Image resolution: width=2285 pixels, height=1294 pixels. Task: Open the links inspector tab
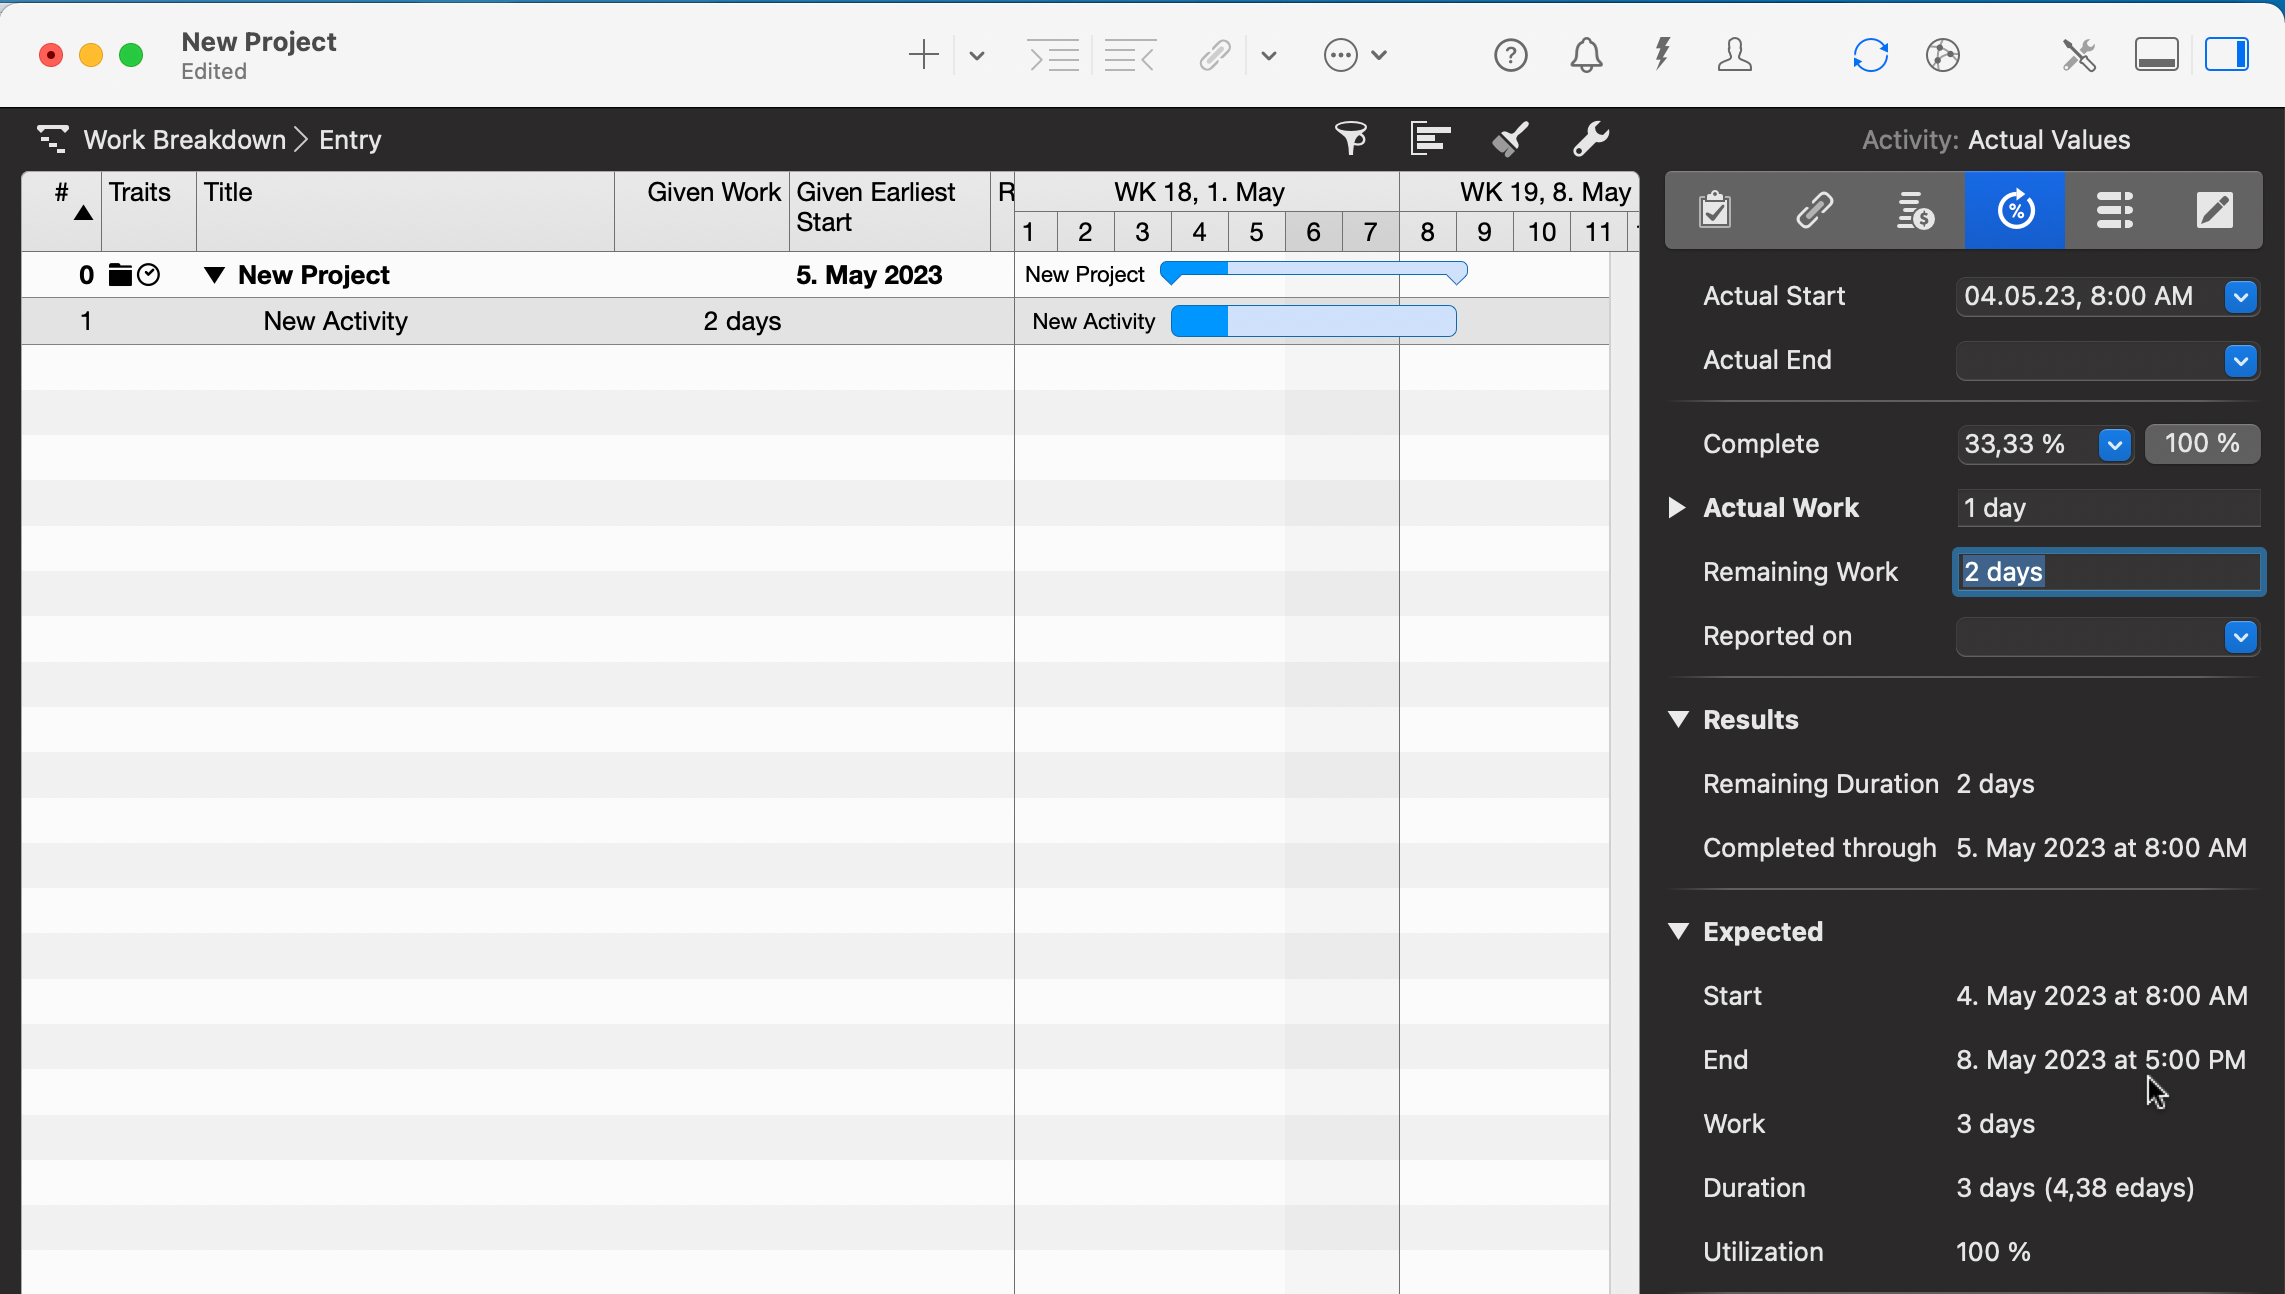(x=1814, y=210)
